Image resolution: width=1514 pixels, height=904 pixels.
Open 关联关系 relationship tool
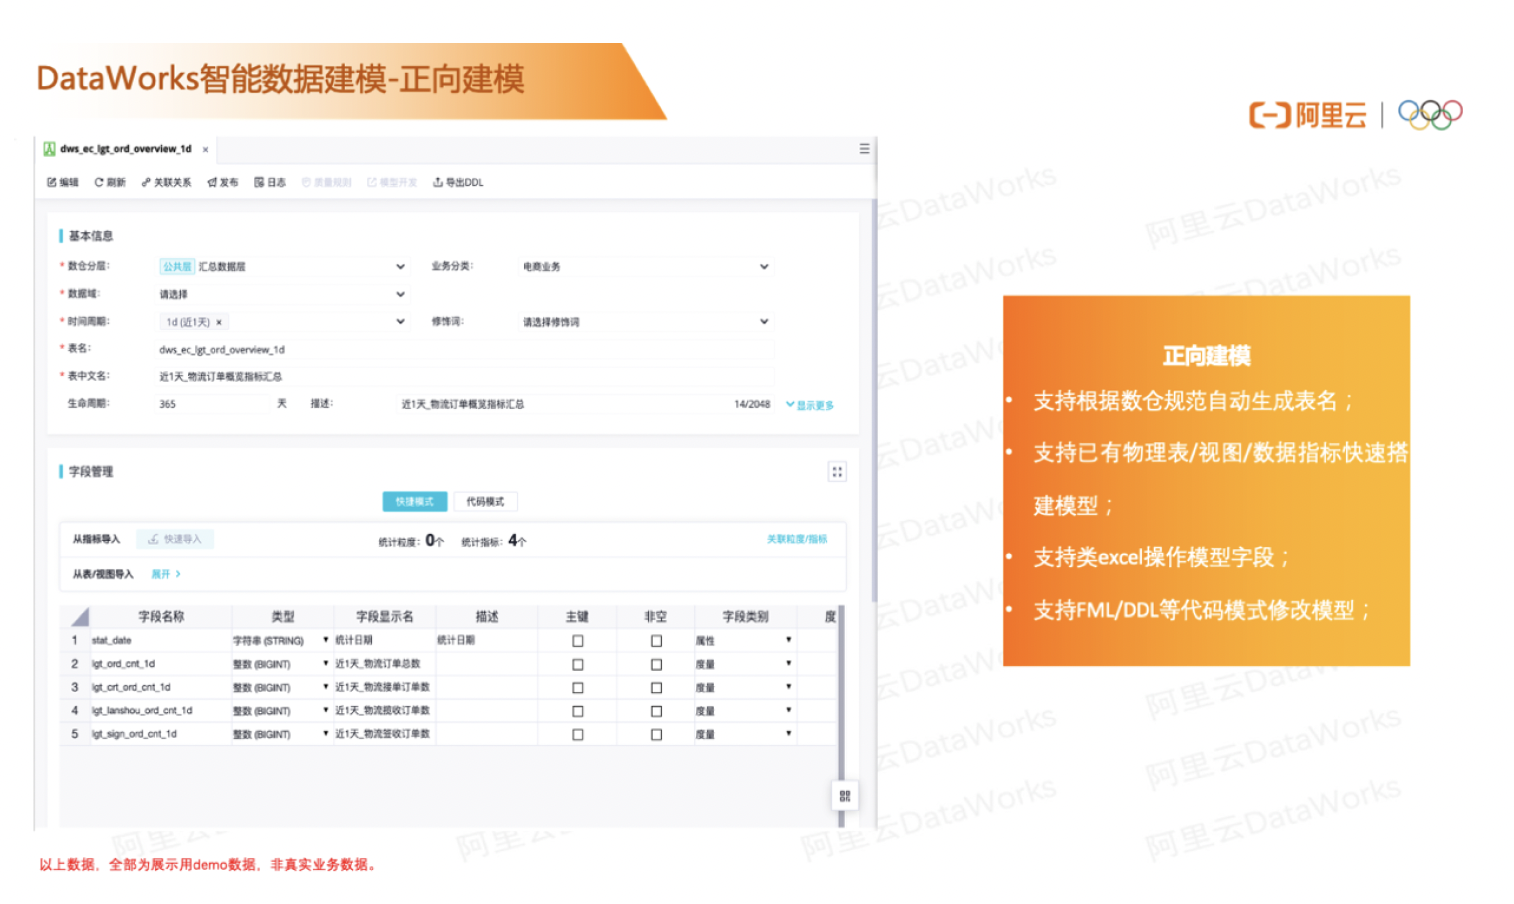(166, 182)
